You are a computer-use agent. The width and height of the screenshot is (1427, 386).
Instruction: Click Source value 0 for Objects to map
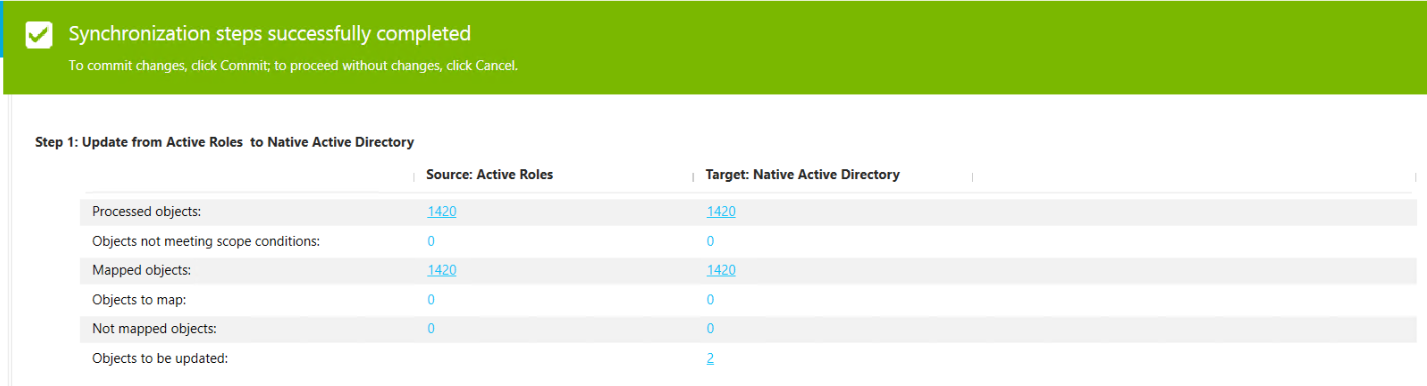(431, 299)
